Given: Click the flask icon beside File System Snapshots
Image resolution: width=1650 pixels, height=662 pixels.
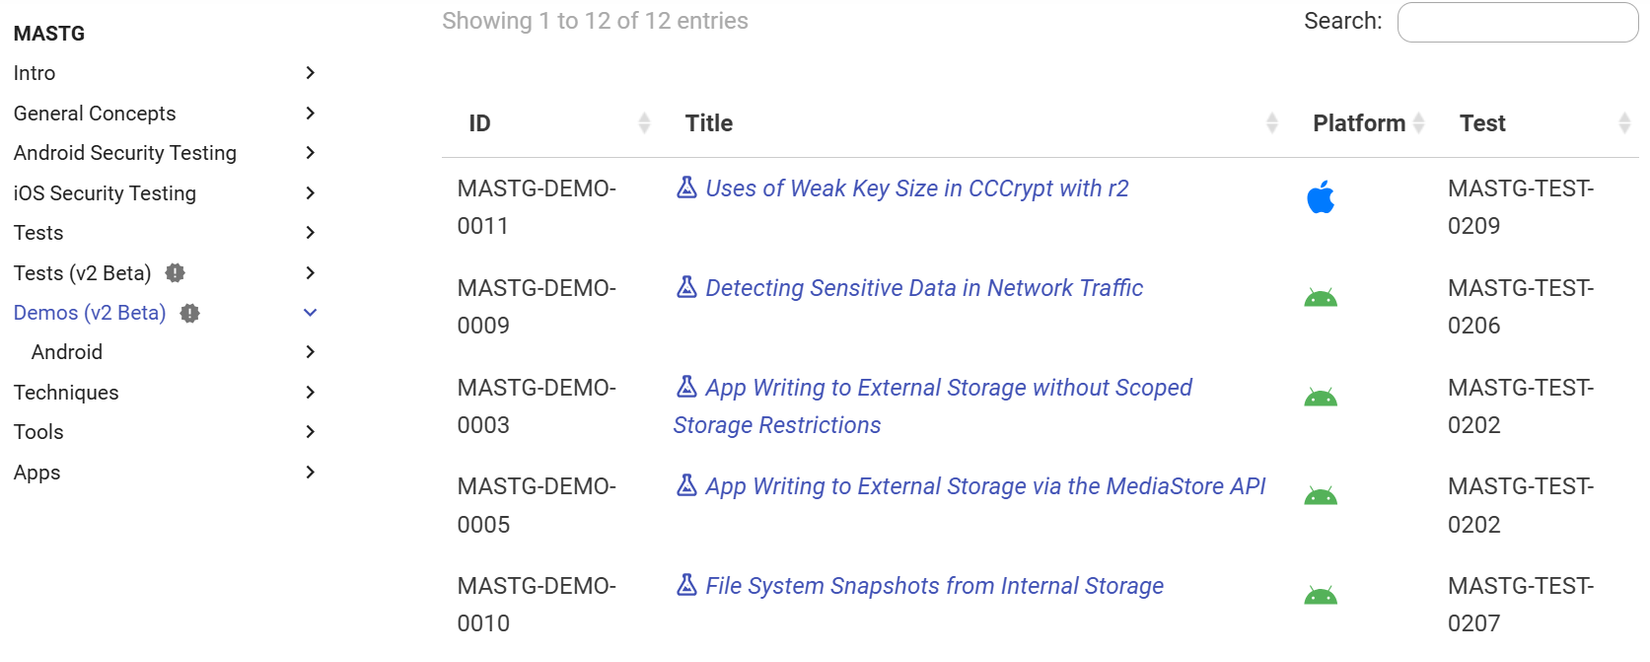Looking at the screenshot, I should point(686,586).
